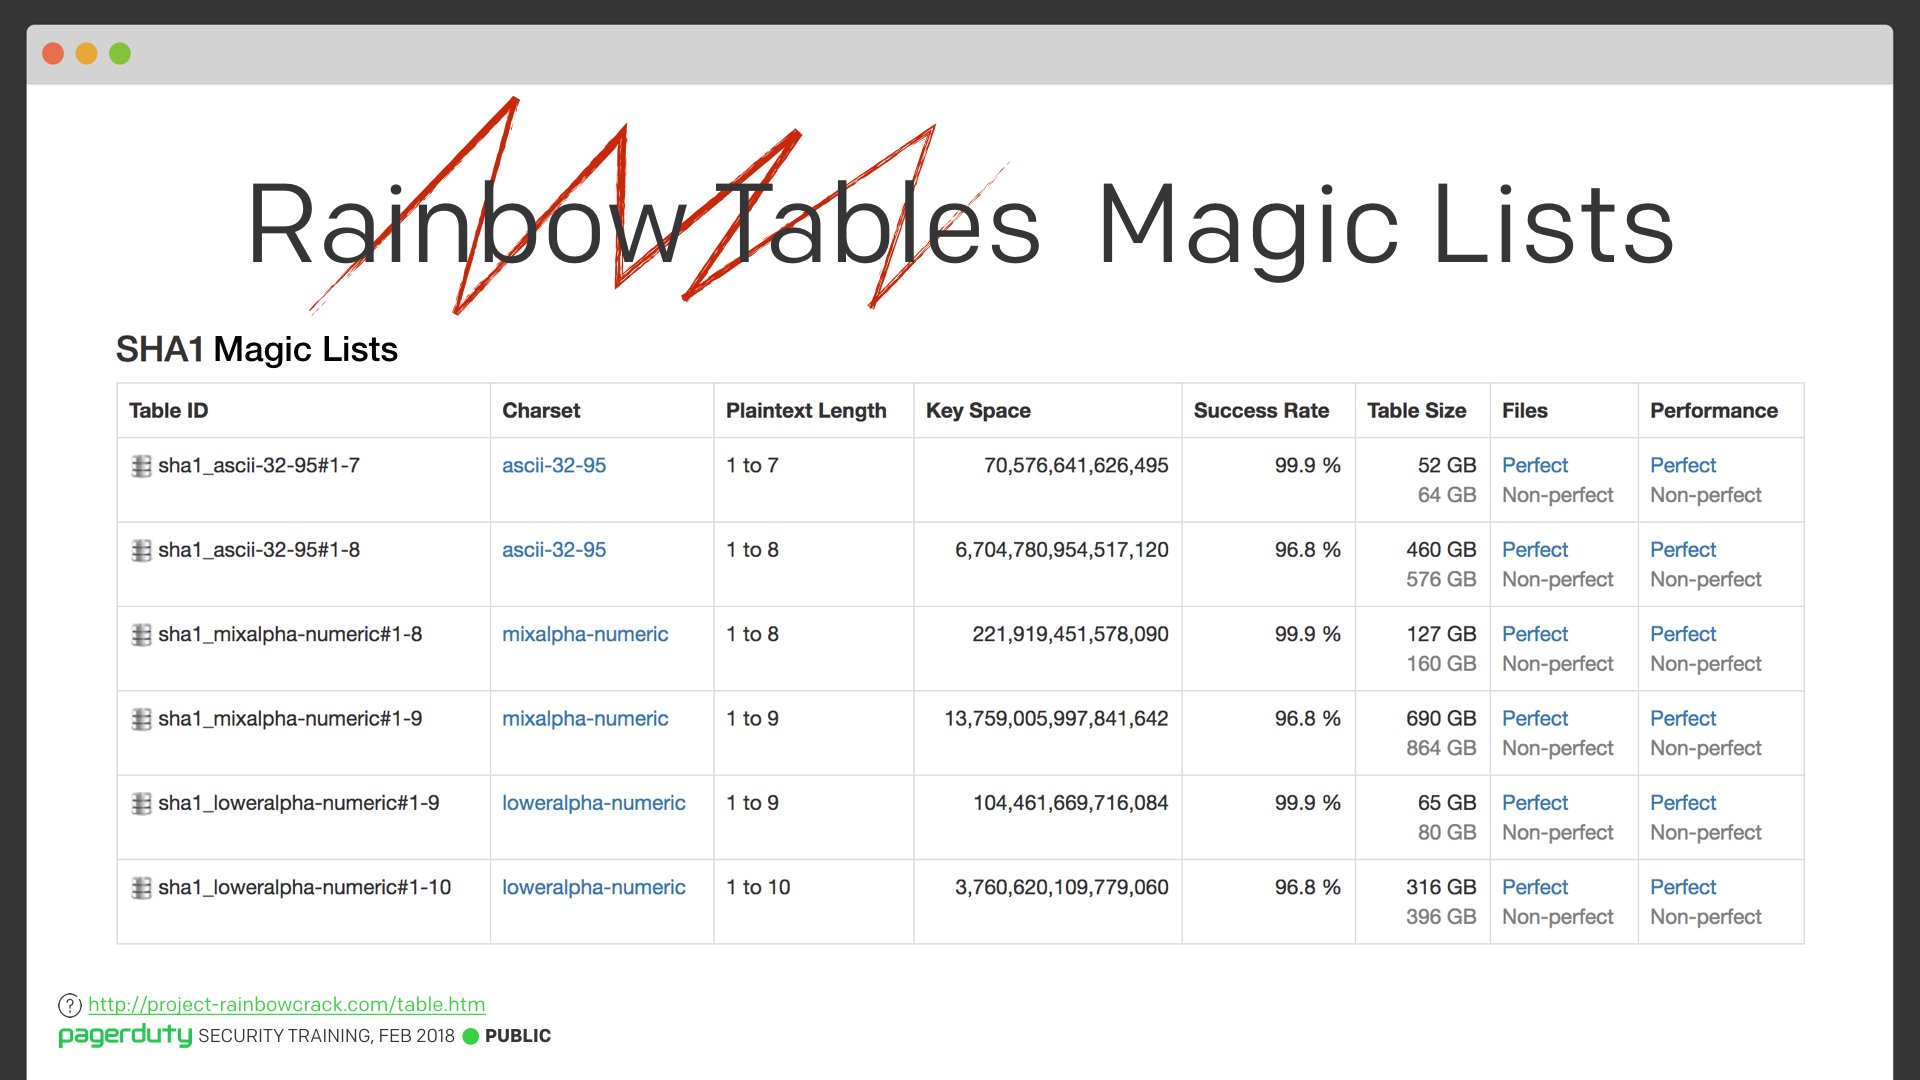
Task: Open the project-rainbowcrack.com table link
Action: [x=286, y=1004]
